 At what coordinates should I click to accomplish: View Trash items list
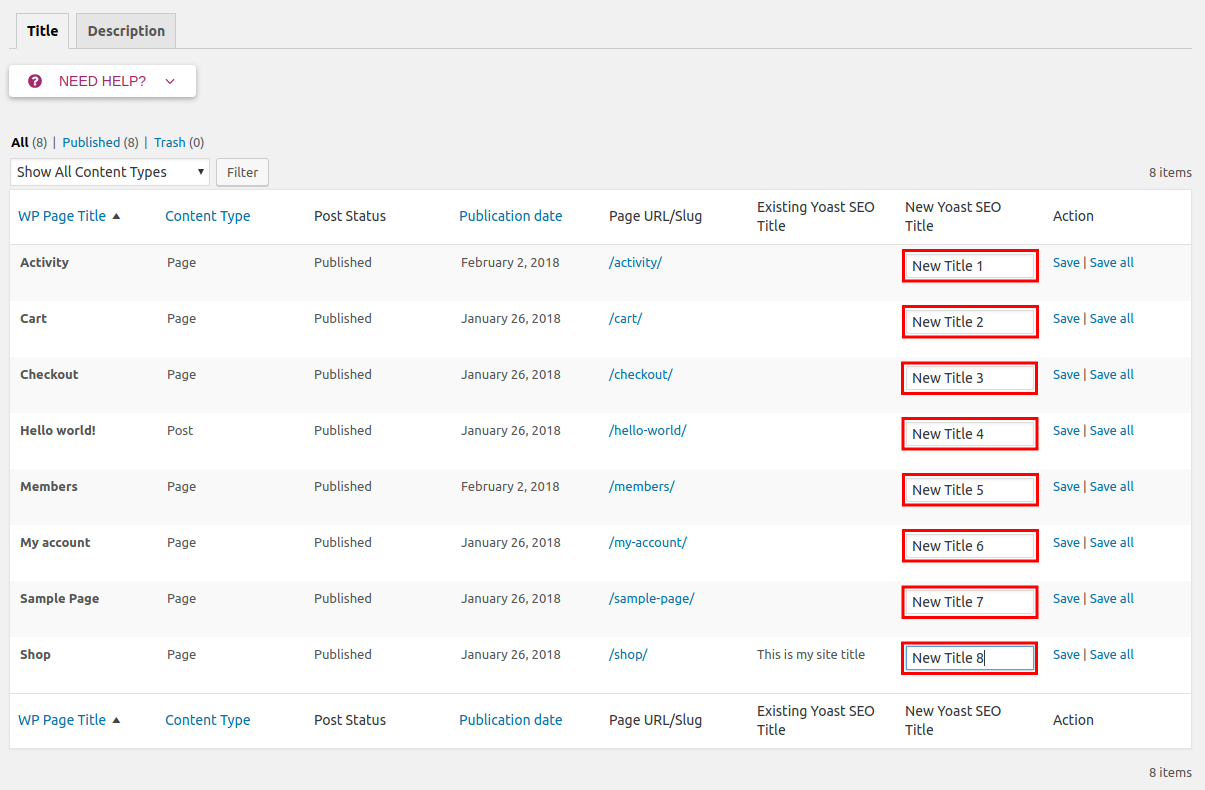(170, 143)
